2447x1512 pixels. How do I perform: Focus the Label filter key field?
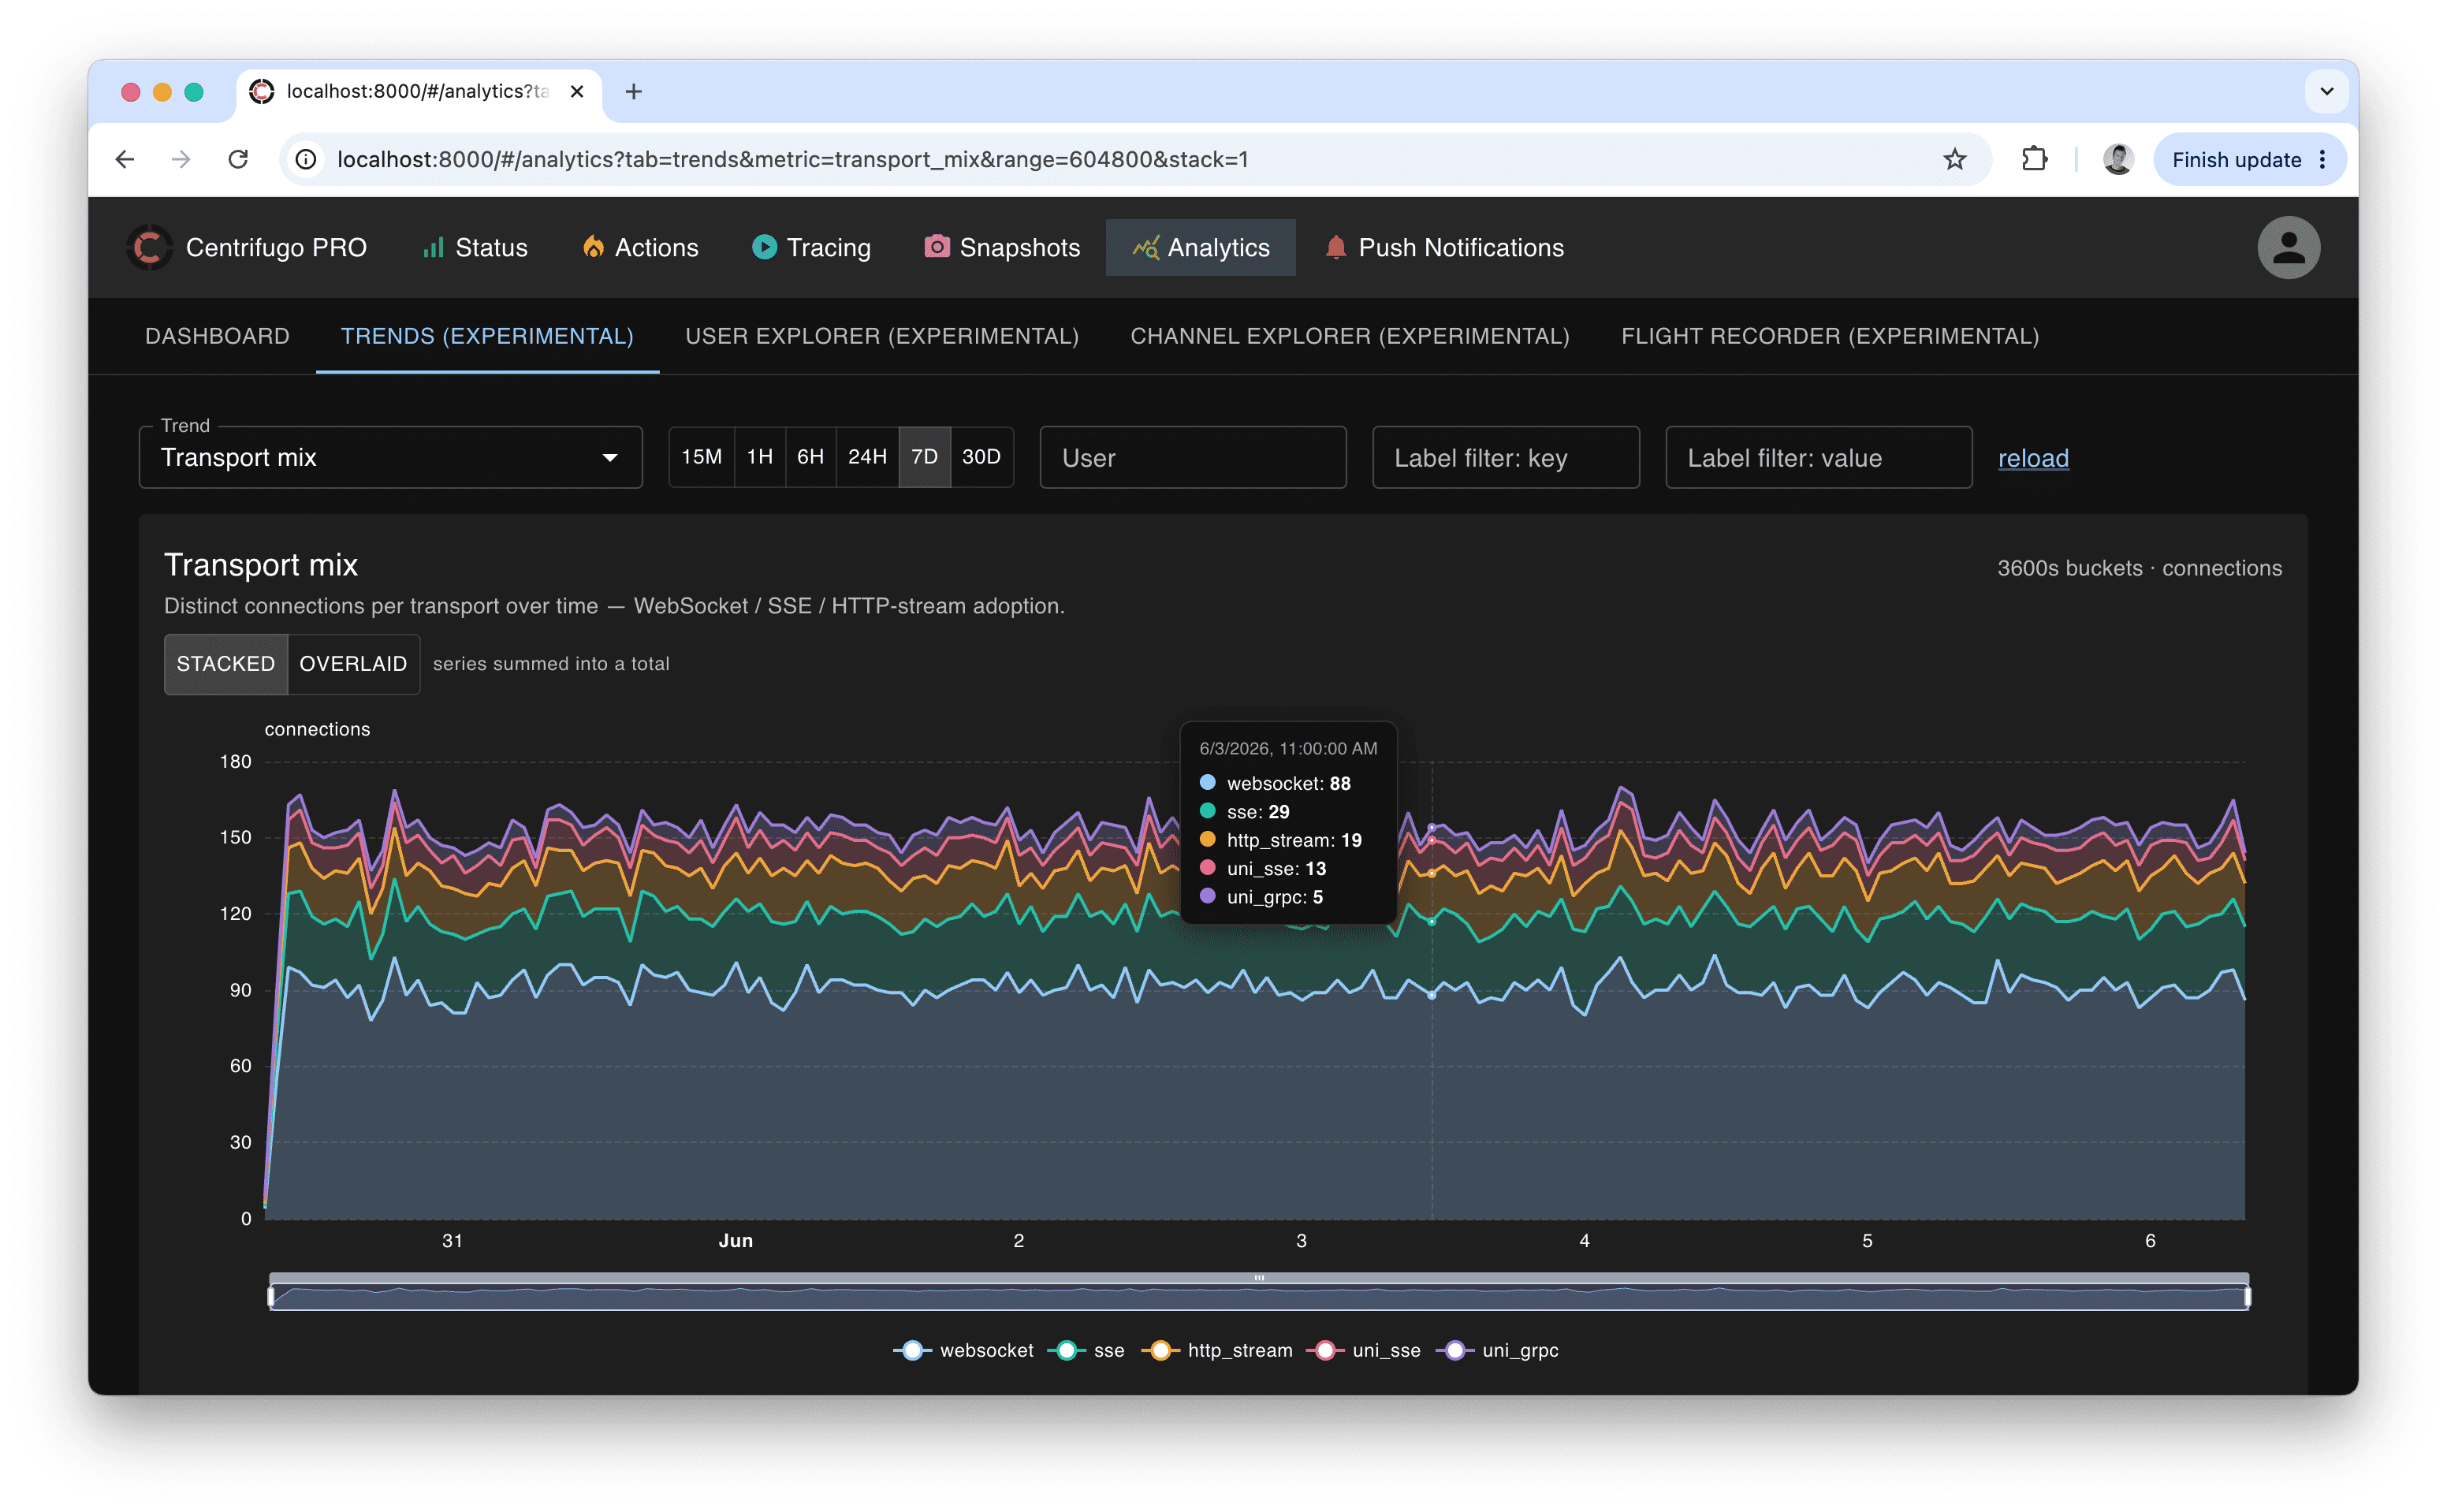(1505, 457)
